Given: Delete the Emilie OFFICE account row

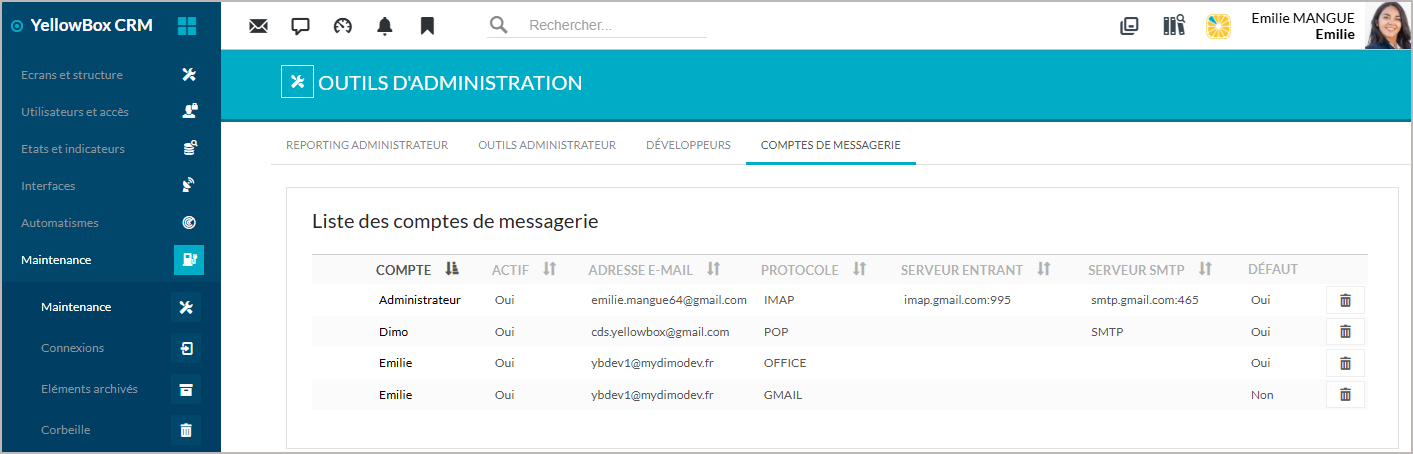Looking at the screenshot, I should 1345,364.
